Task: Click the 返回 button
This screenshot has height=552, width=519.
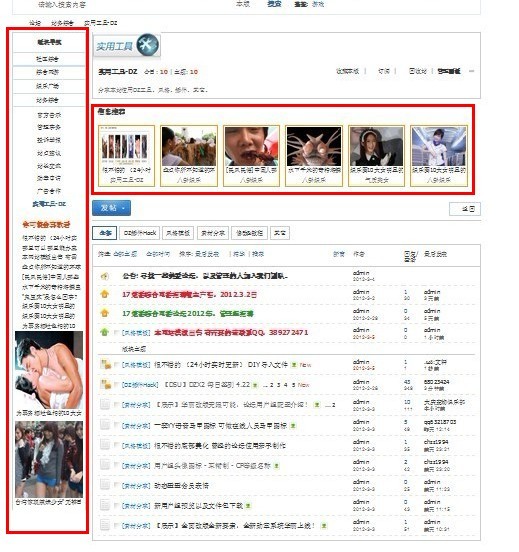Action: [465, 209]
